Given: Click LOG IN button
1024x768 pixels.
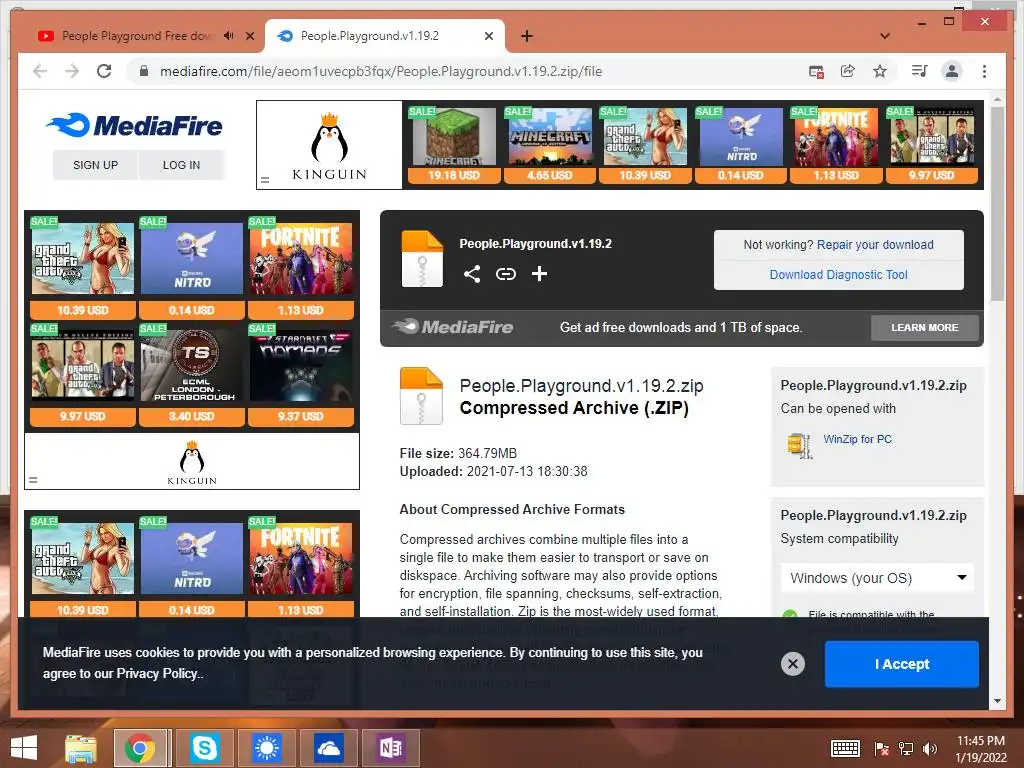Looking at the screenshot, I should (x=181, y=165).
